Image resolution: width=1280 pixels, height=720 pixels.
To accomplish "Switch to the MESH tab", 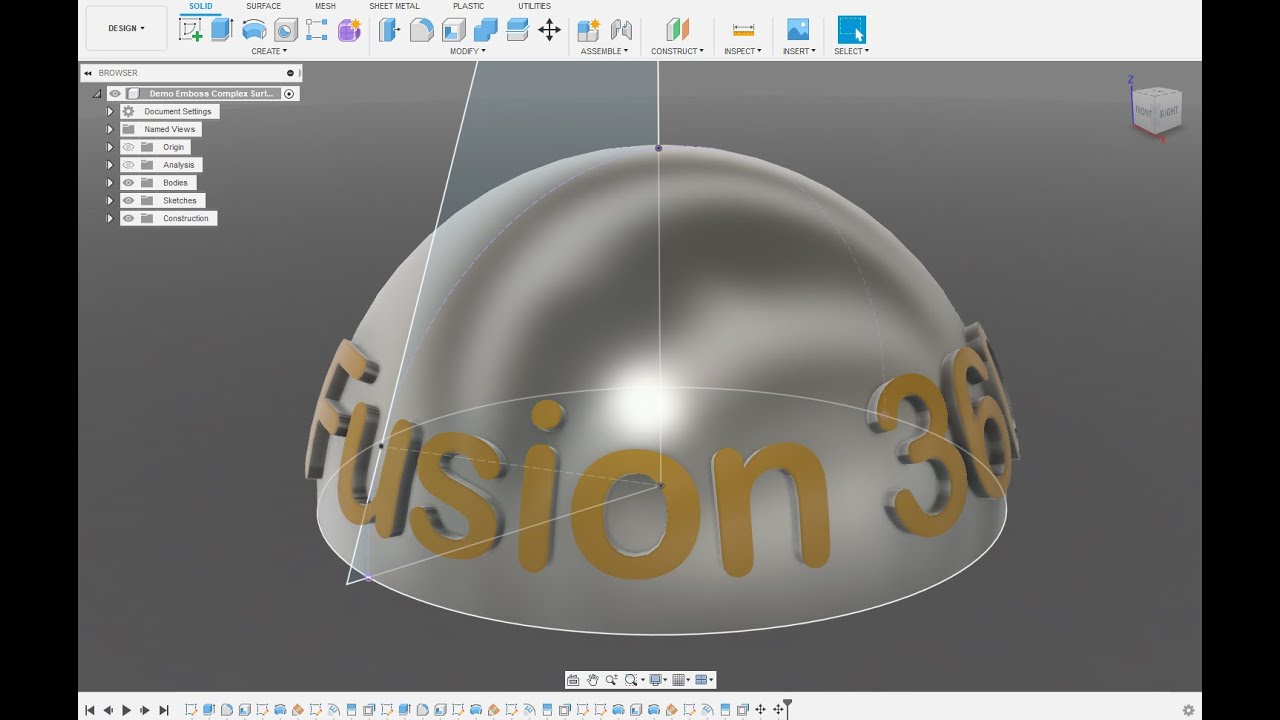I will click(325, 6).
